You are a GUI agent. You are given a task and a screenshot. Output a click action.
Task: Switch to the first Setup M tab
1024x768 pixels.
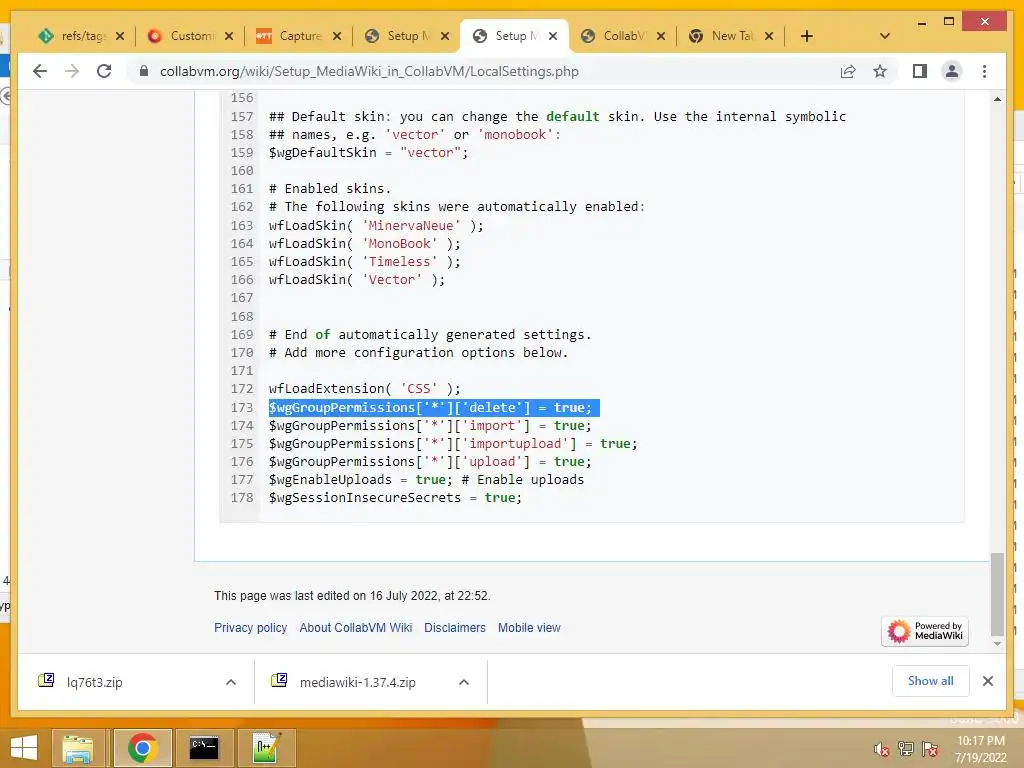point(398,36)
